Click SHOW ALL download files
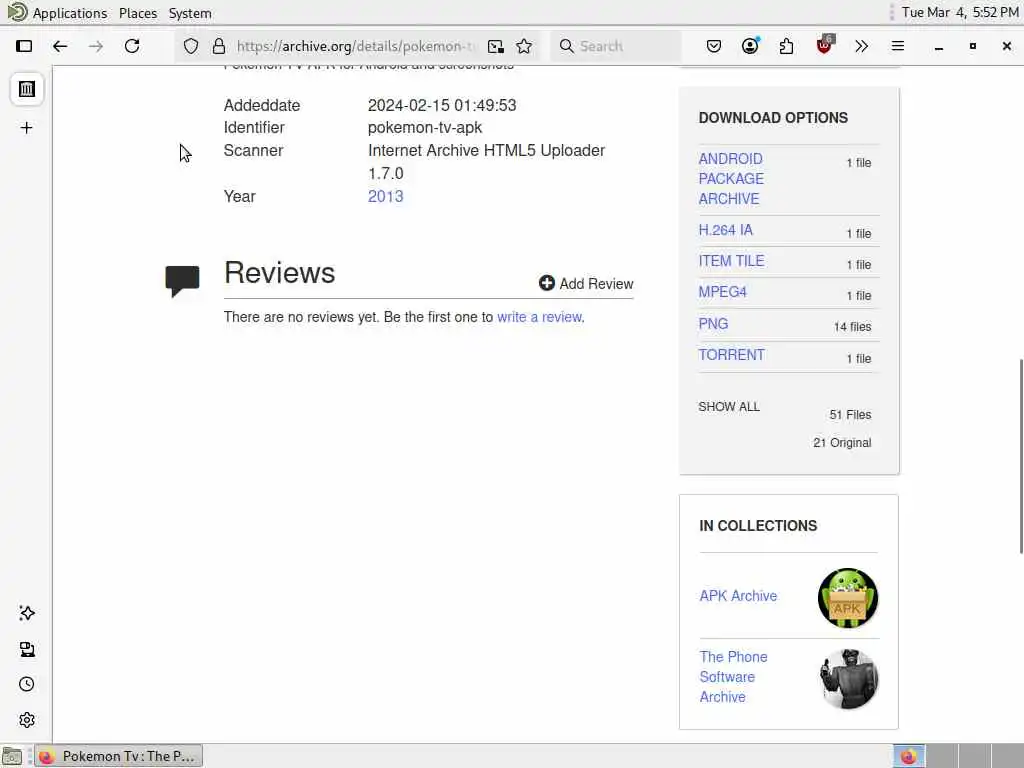 pos(729,406)
